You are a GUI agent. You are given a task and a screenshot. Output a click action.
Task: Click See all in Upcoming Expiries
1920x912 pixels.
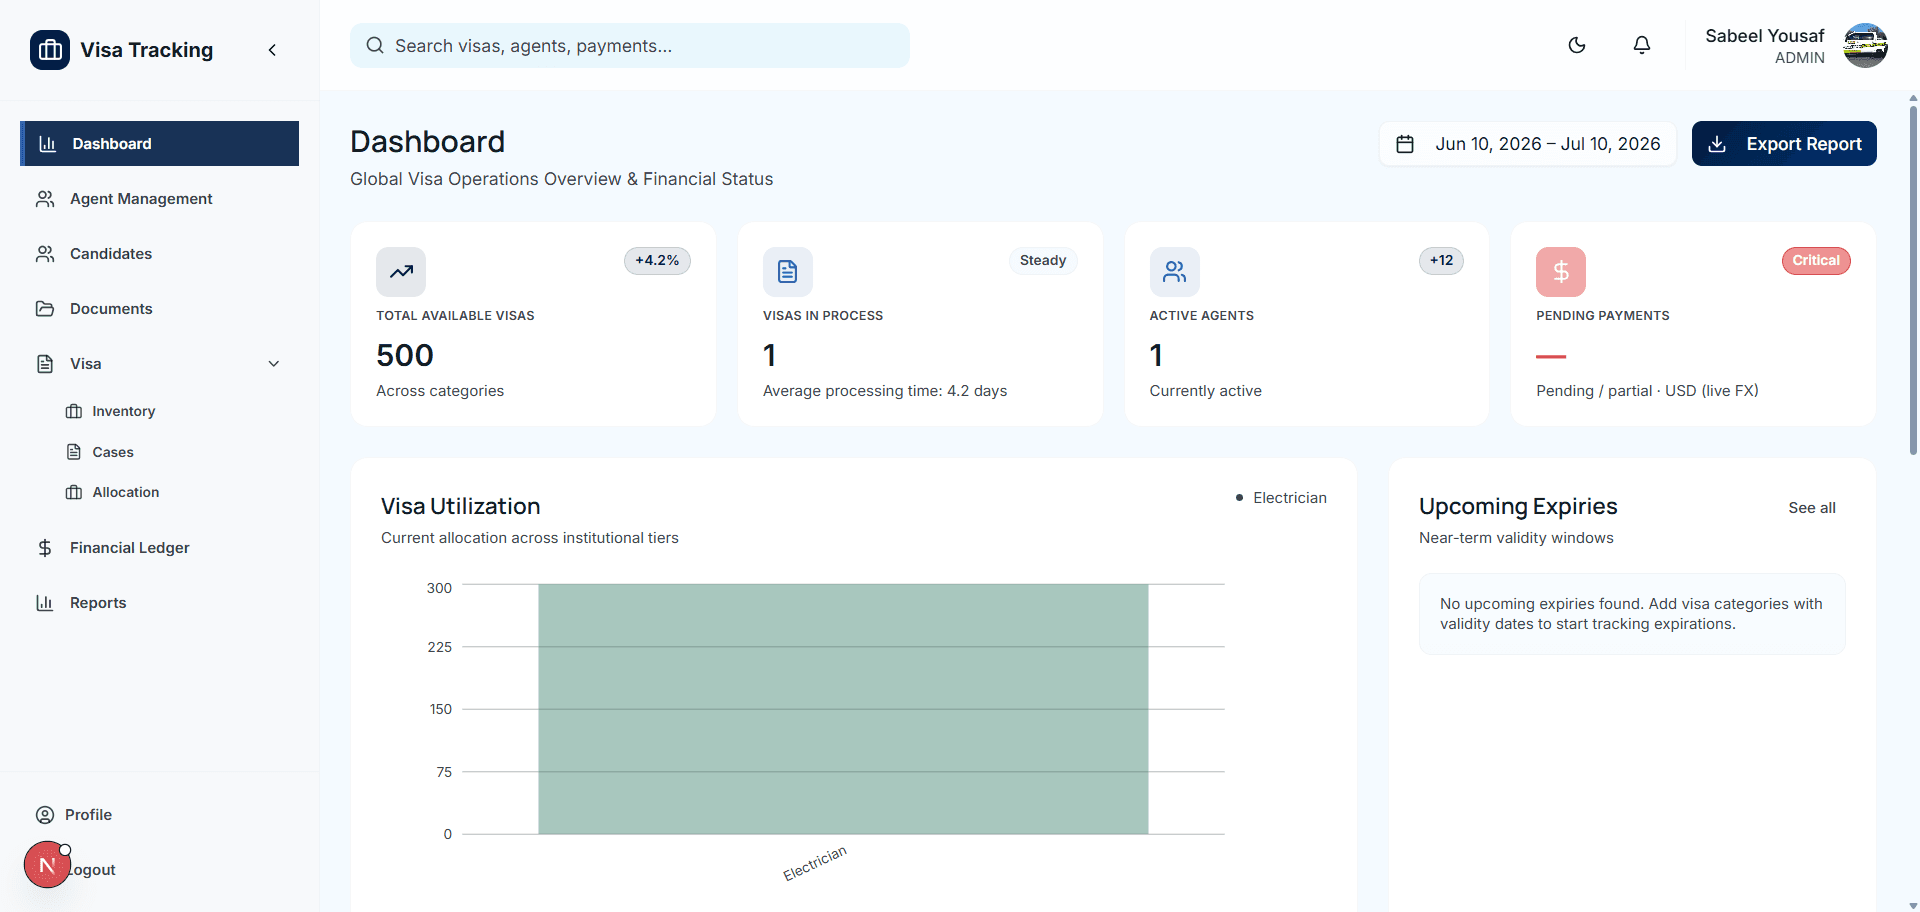1812,508
